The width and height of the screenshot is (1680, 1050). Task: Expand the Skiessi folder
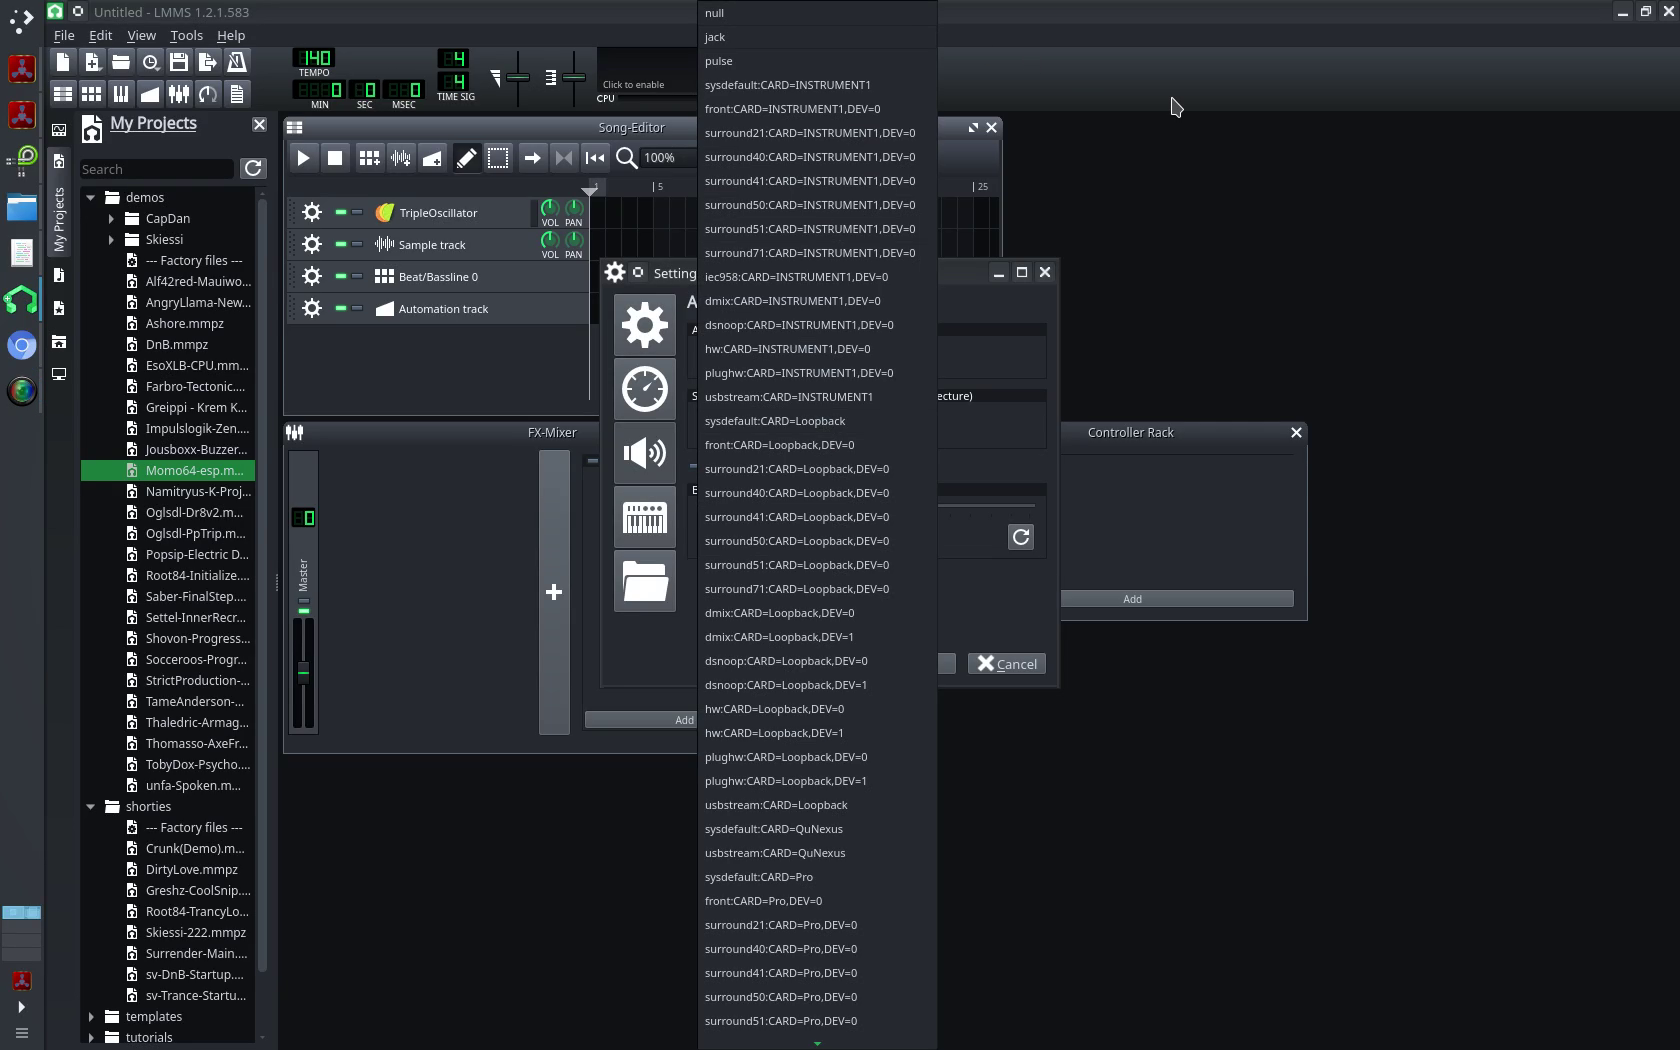(x=111, y=240)
